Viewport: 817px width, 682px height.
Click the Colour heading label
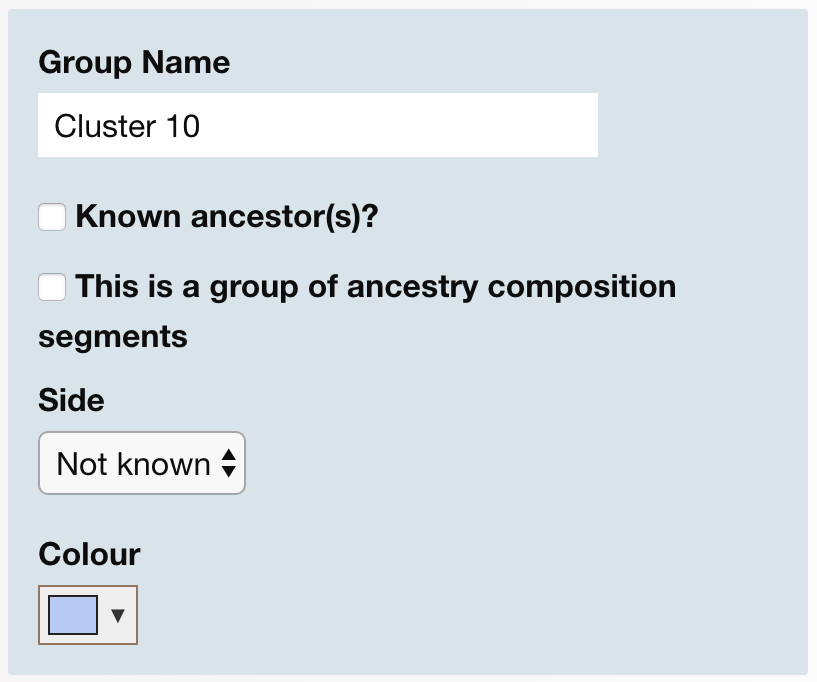pyautogui.click(x=89, y=554)
